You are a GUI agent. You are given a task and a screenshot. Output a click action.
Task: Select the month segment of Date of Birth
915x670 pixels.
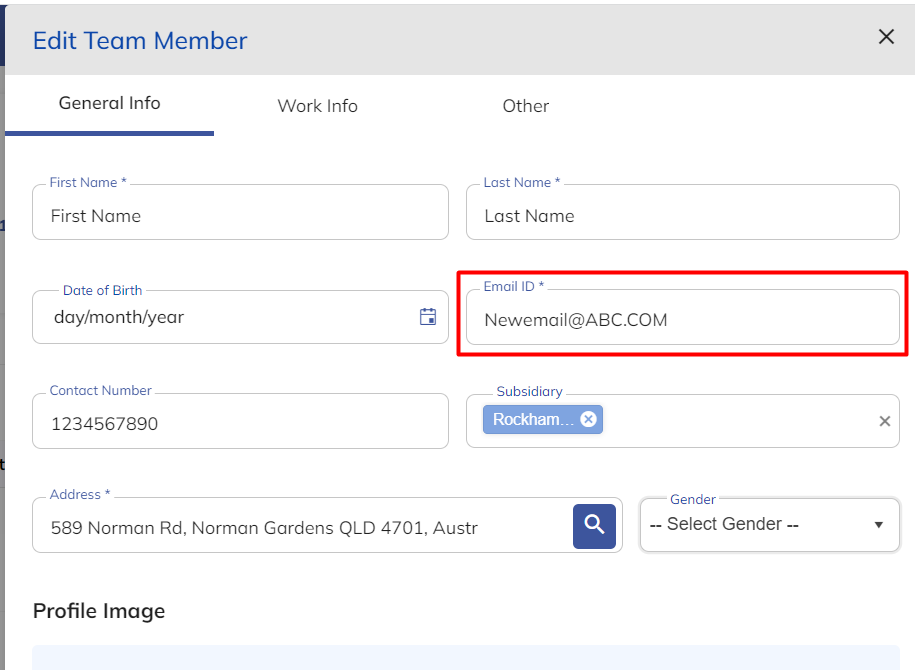118,318
